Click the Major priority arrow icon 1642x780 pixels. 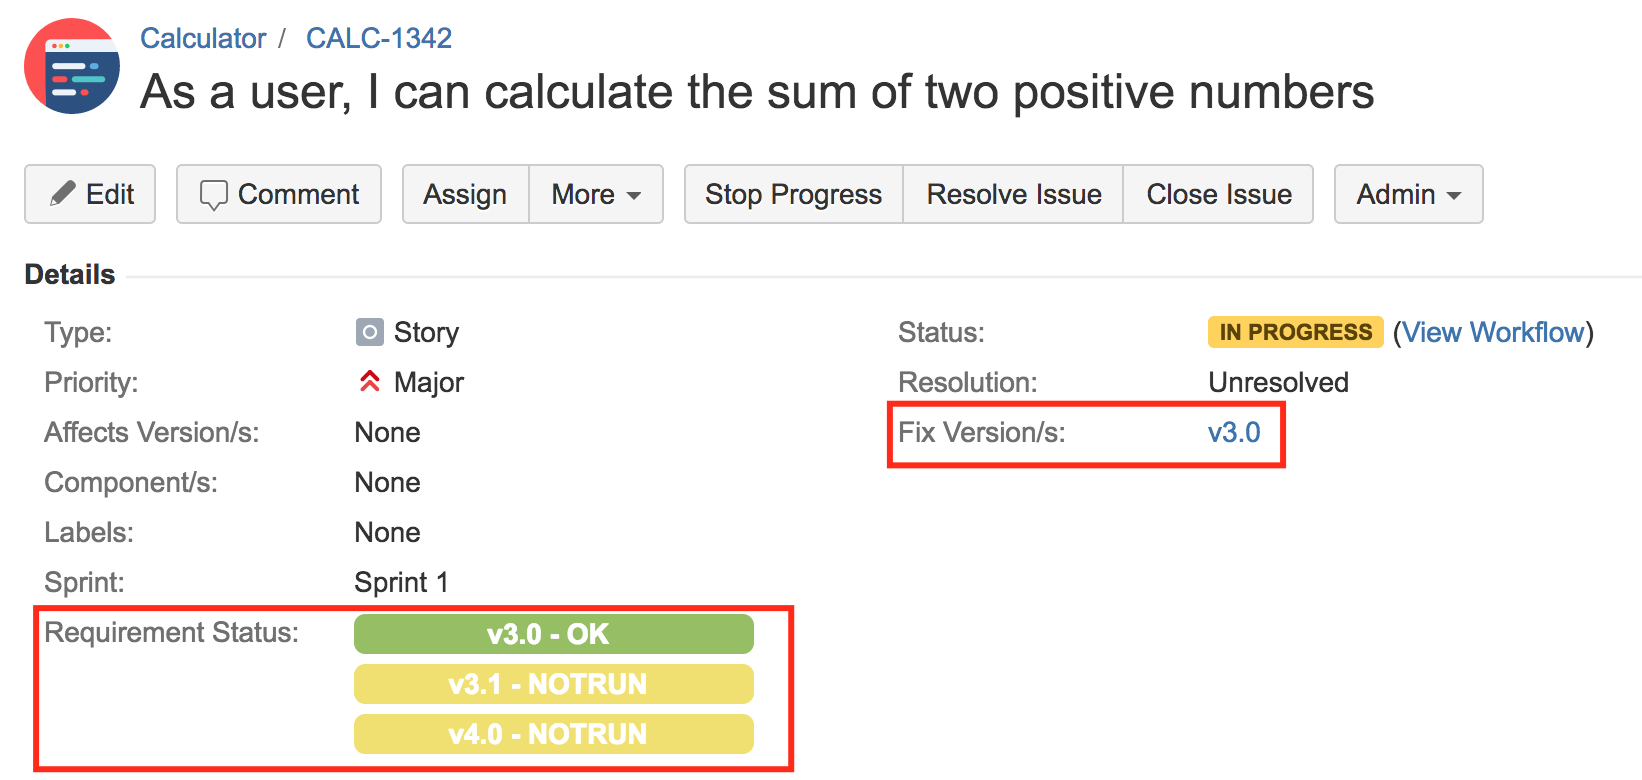pos(370,381)
